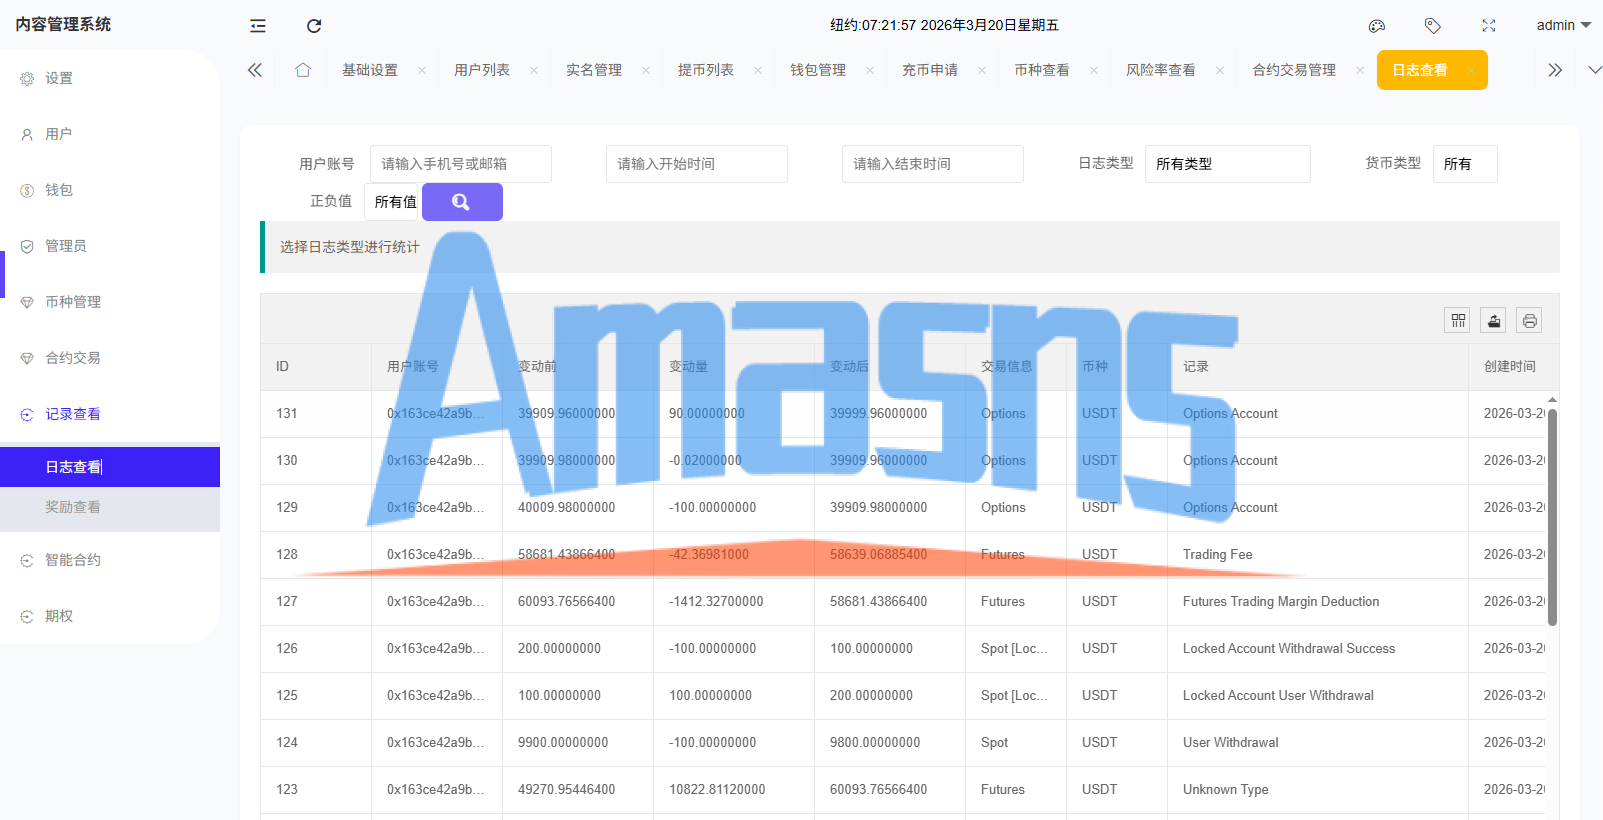The image size is (1603, 820).
Task: Switch to the 实名管理 tab
Action: pyautogui.click(x=594, y=70)
